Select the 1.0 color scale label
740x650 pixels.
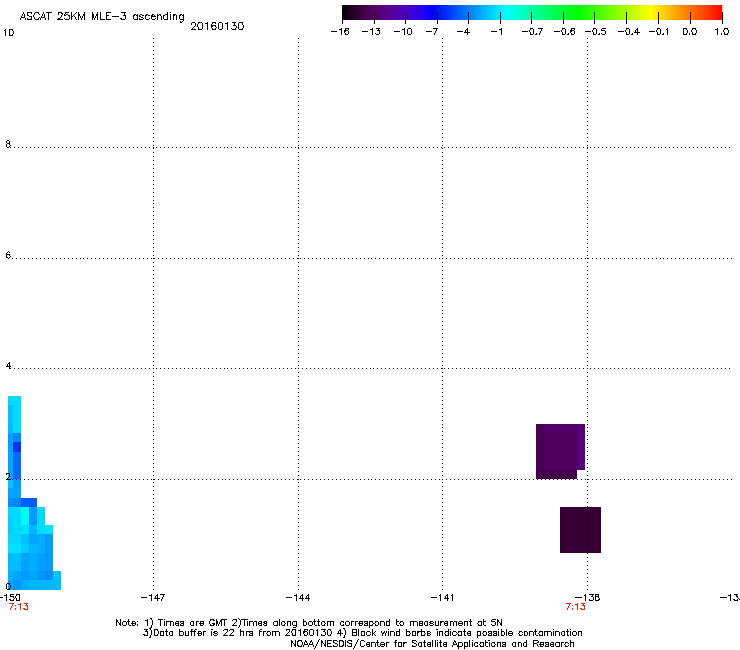tap(722, 32)
